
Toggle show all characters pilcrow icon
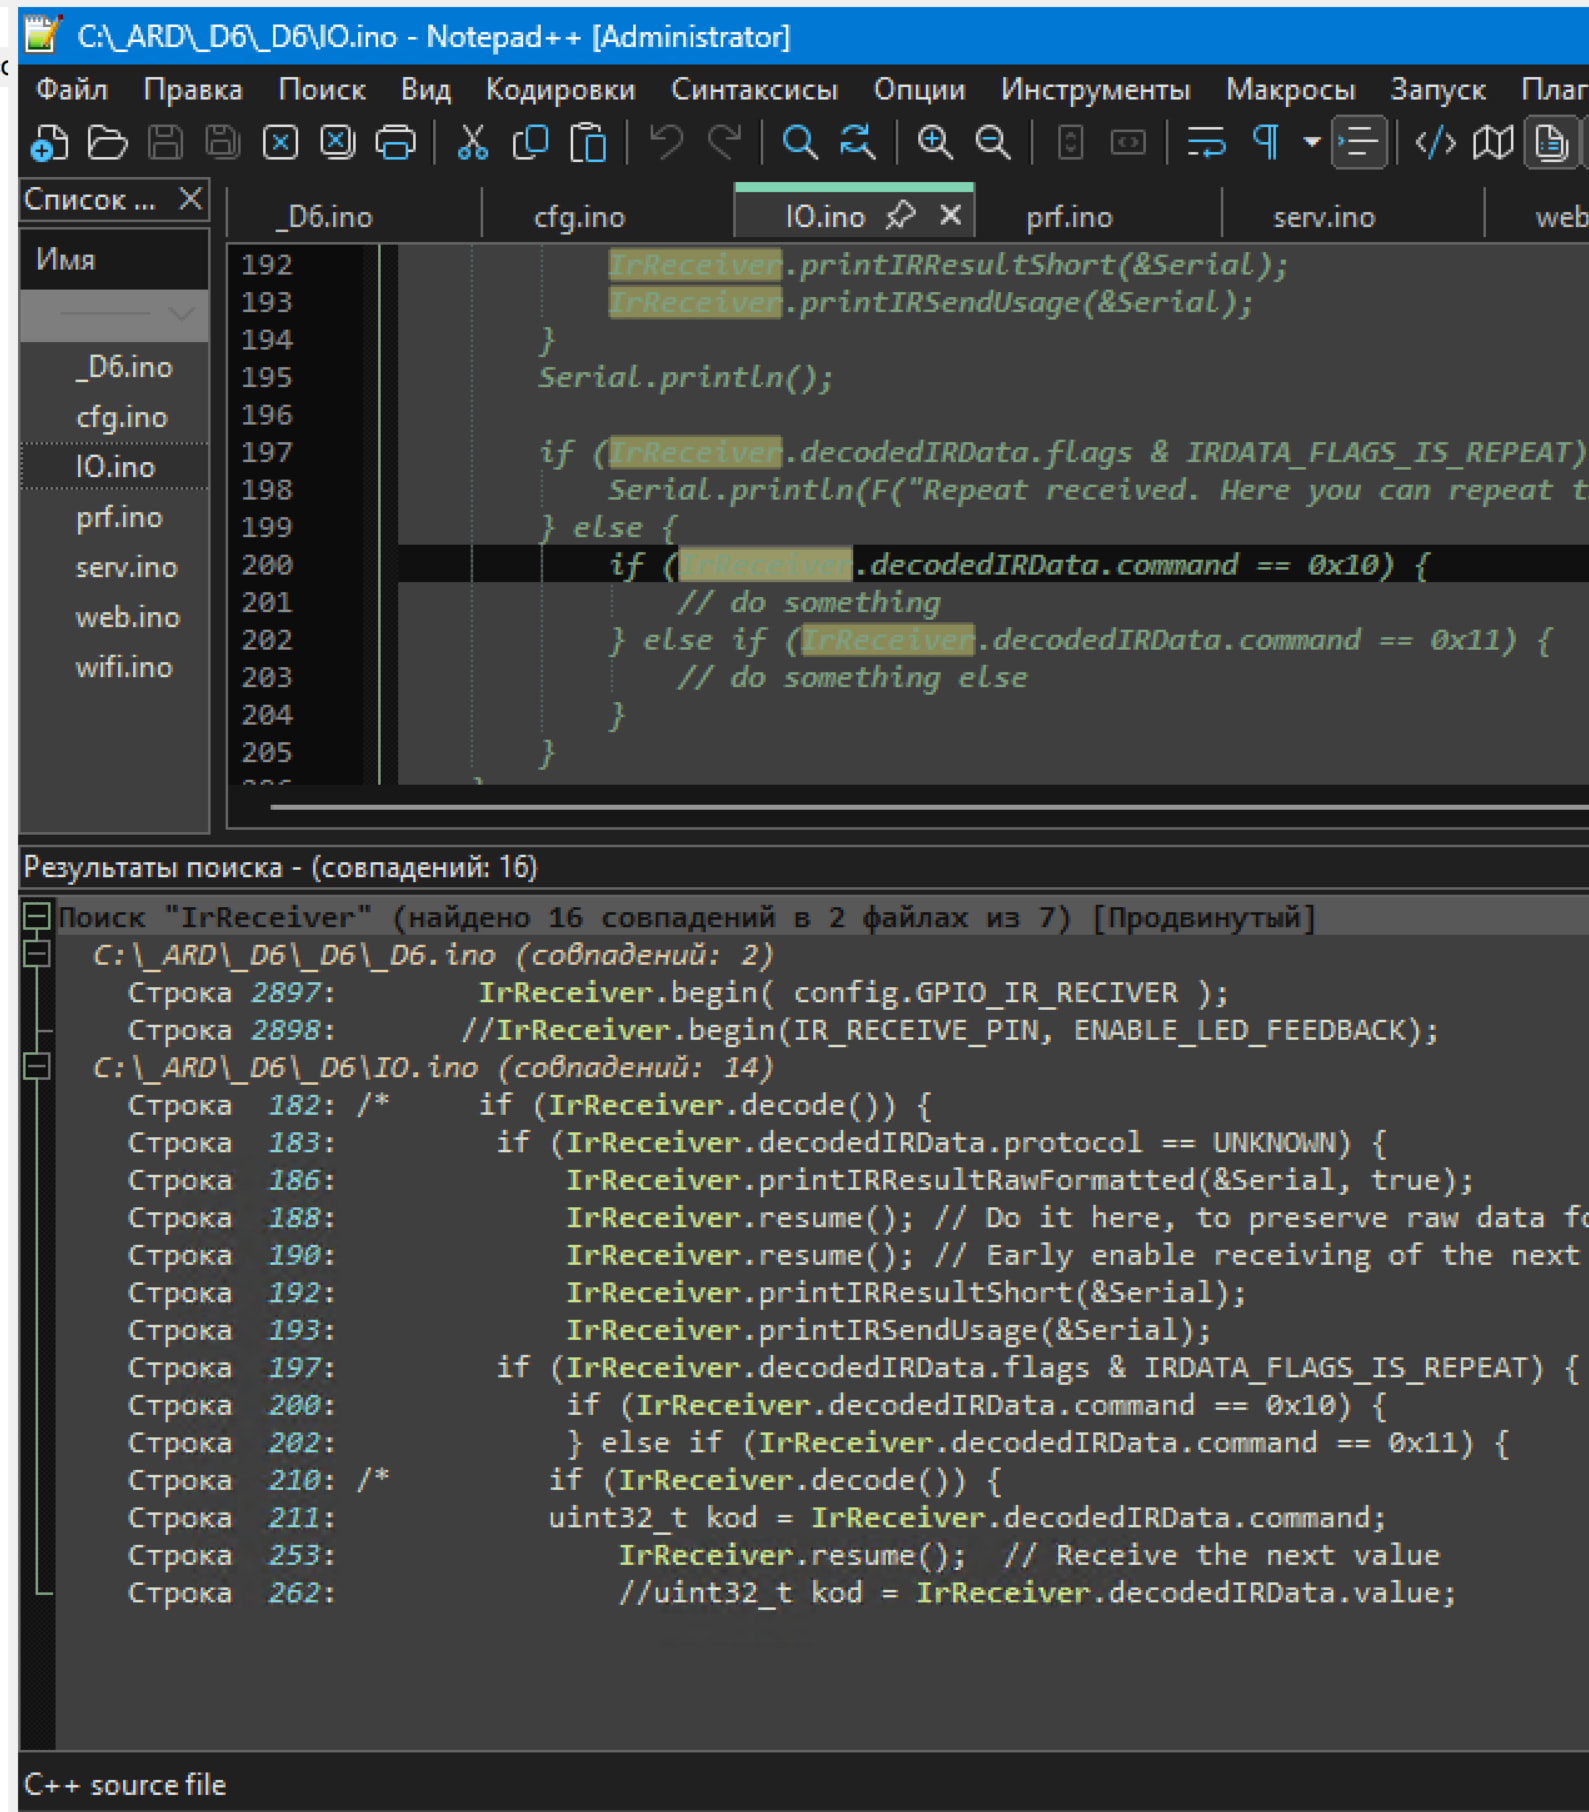1266,143
